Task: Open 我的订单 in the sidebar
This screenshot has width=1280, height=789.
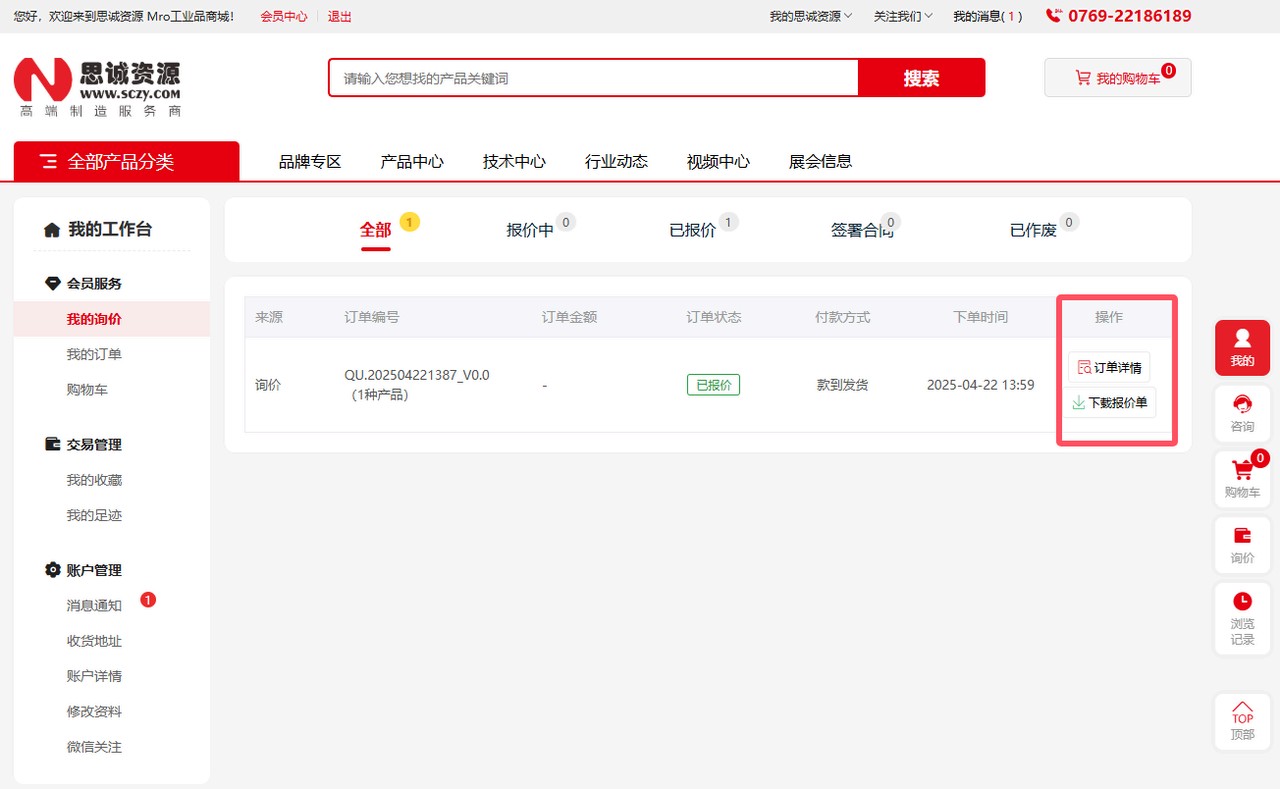Action: pos(94,355)
